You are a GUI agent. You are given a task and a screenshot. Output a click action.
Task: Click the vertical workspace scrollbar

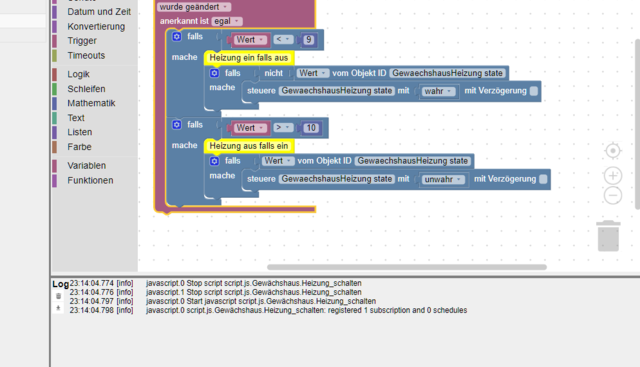(x=637, y=125)
